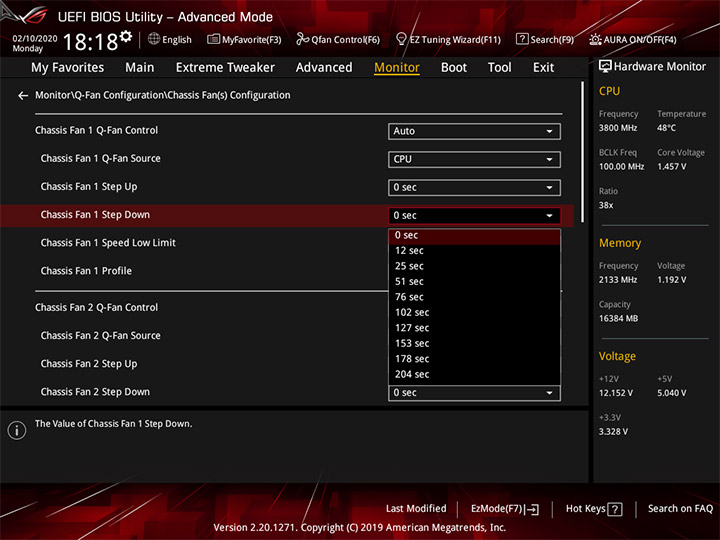Image resolution: width=720 pixels, height=540 pixels.
Task: Collapse Chassis Fan 1 Step Down dropdown
Action: pos(474,215)
